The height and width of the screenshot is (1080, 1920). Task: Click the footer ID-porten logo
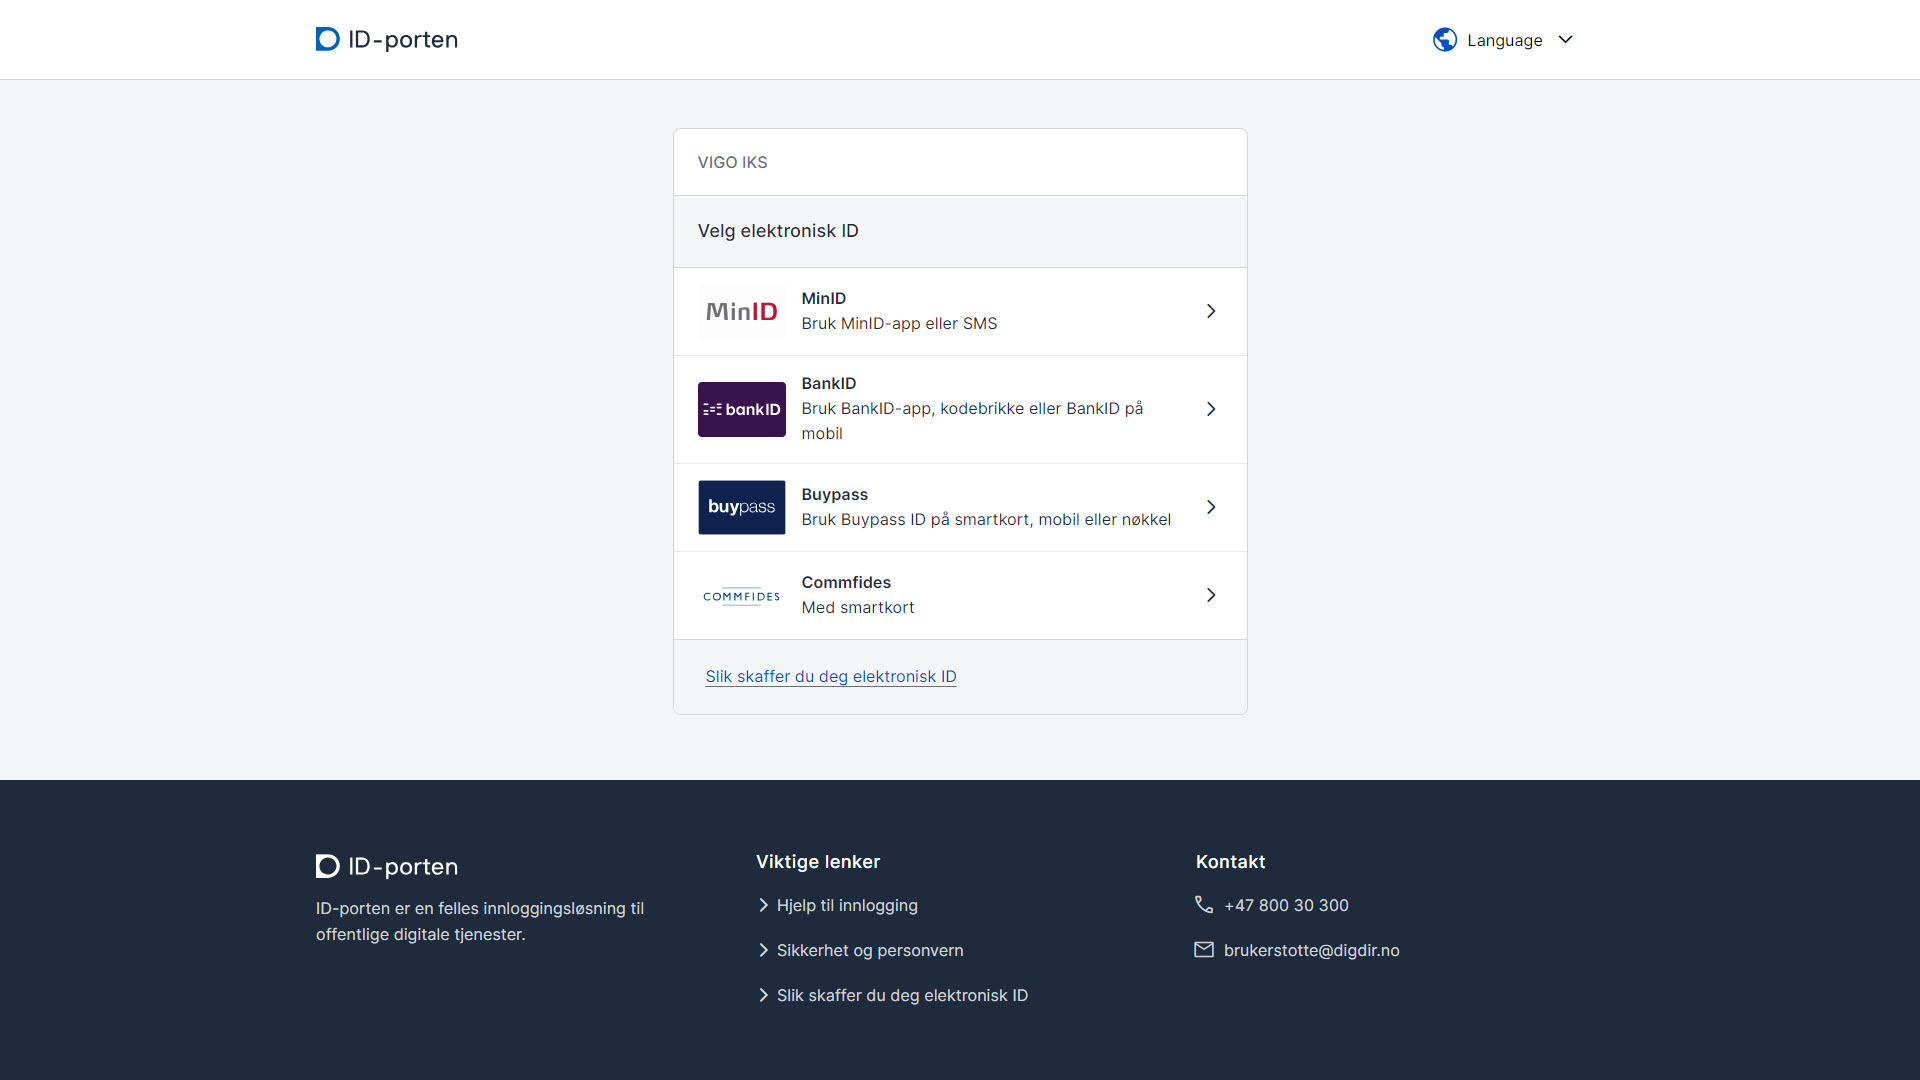pos(386,866)
